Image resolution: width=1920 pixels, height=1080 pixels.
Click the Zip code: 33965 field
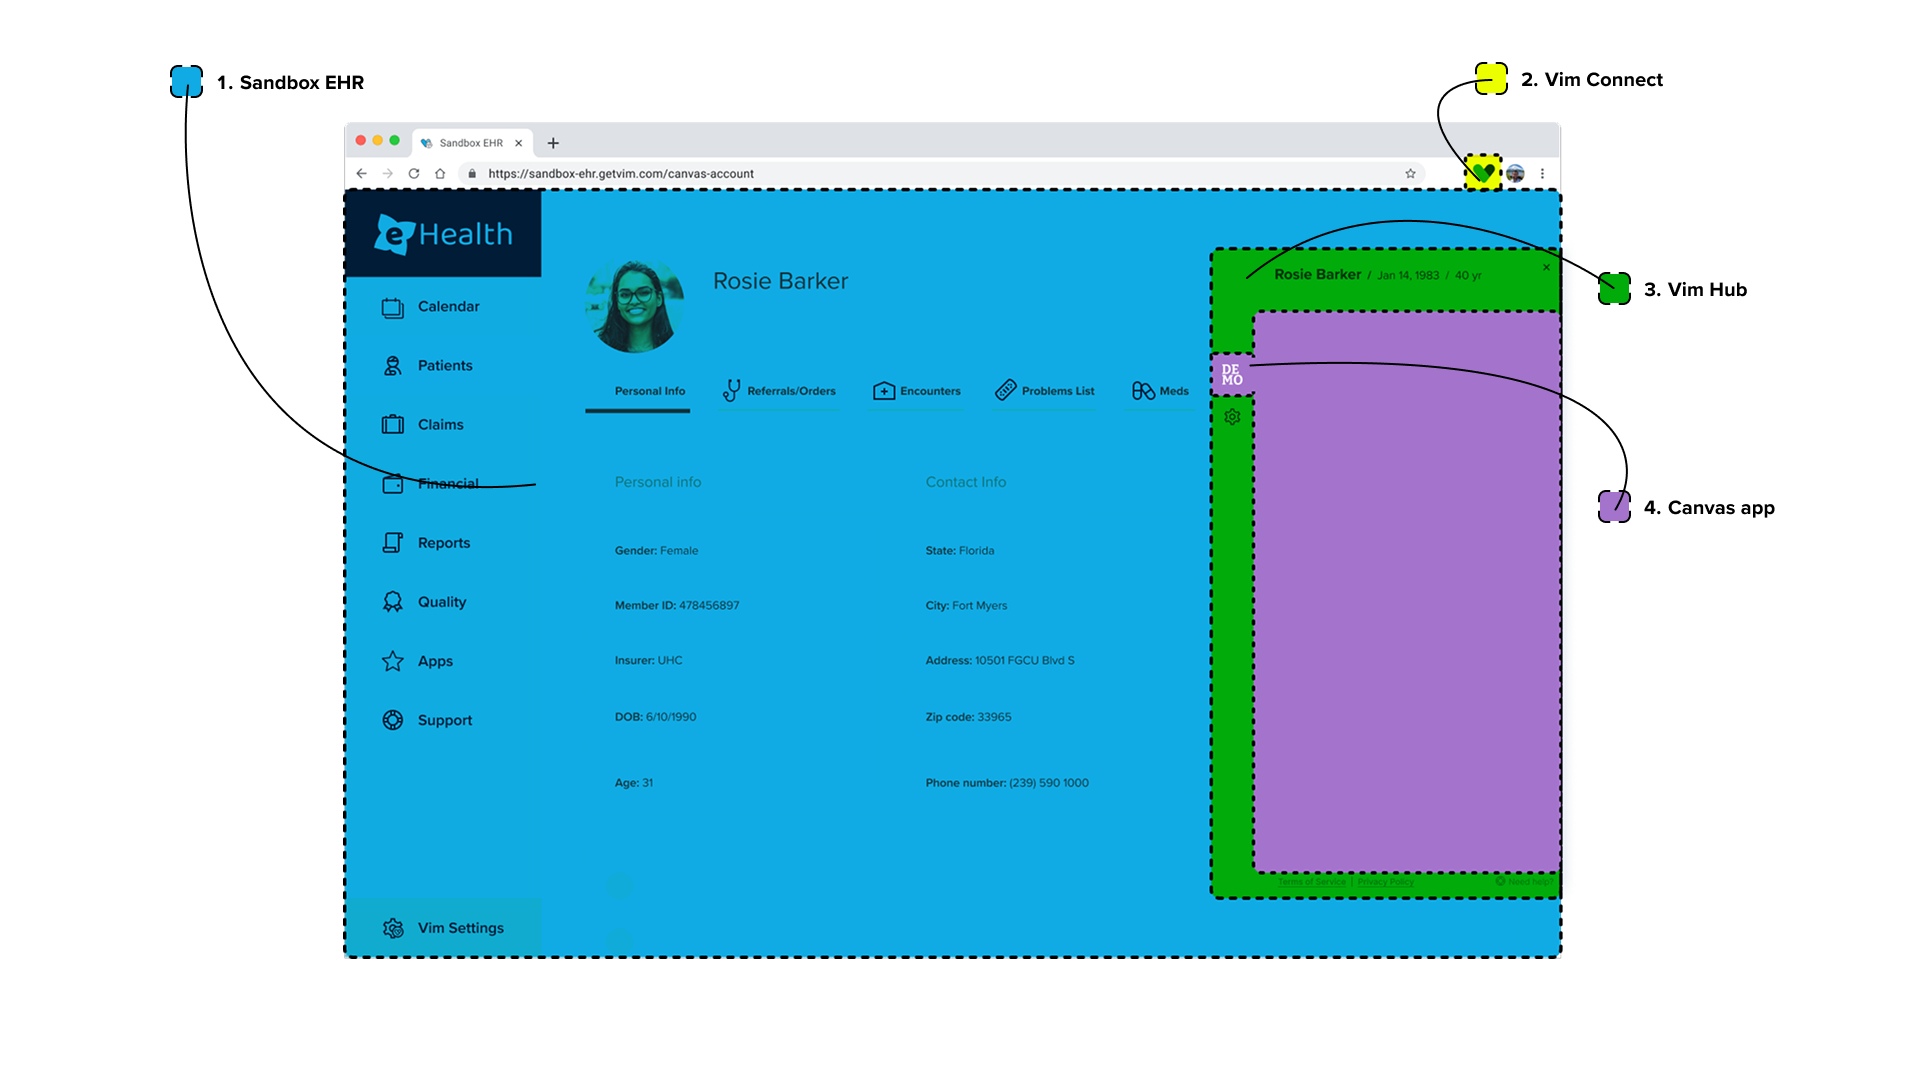(968, 717)
